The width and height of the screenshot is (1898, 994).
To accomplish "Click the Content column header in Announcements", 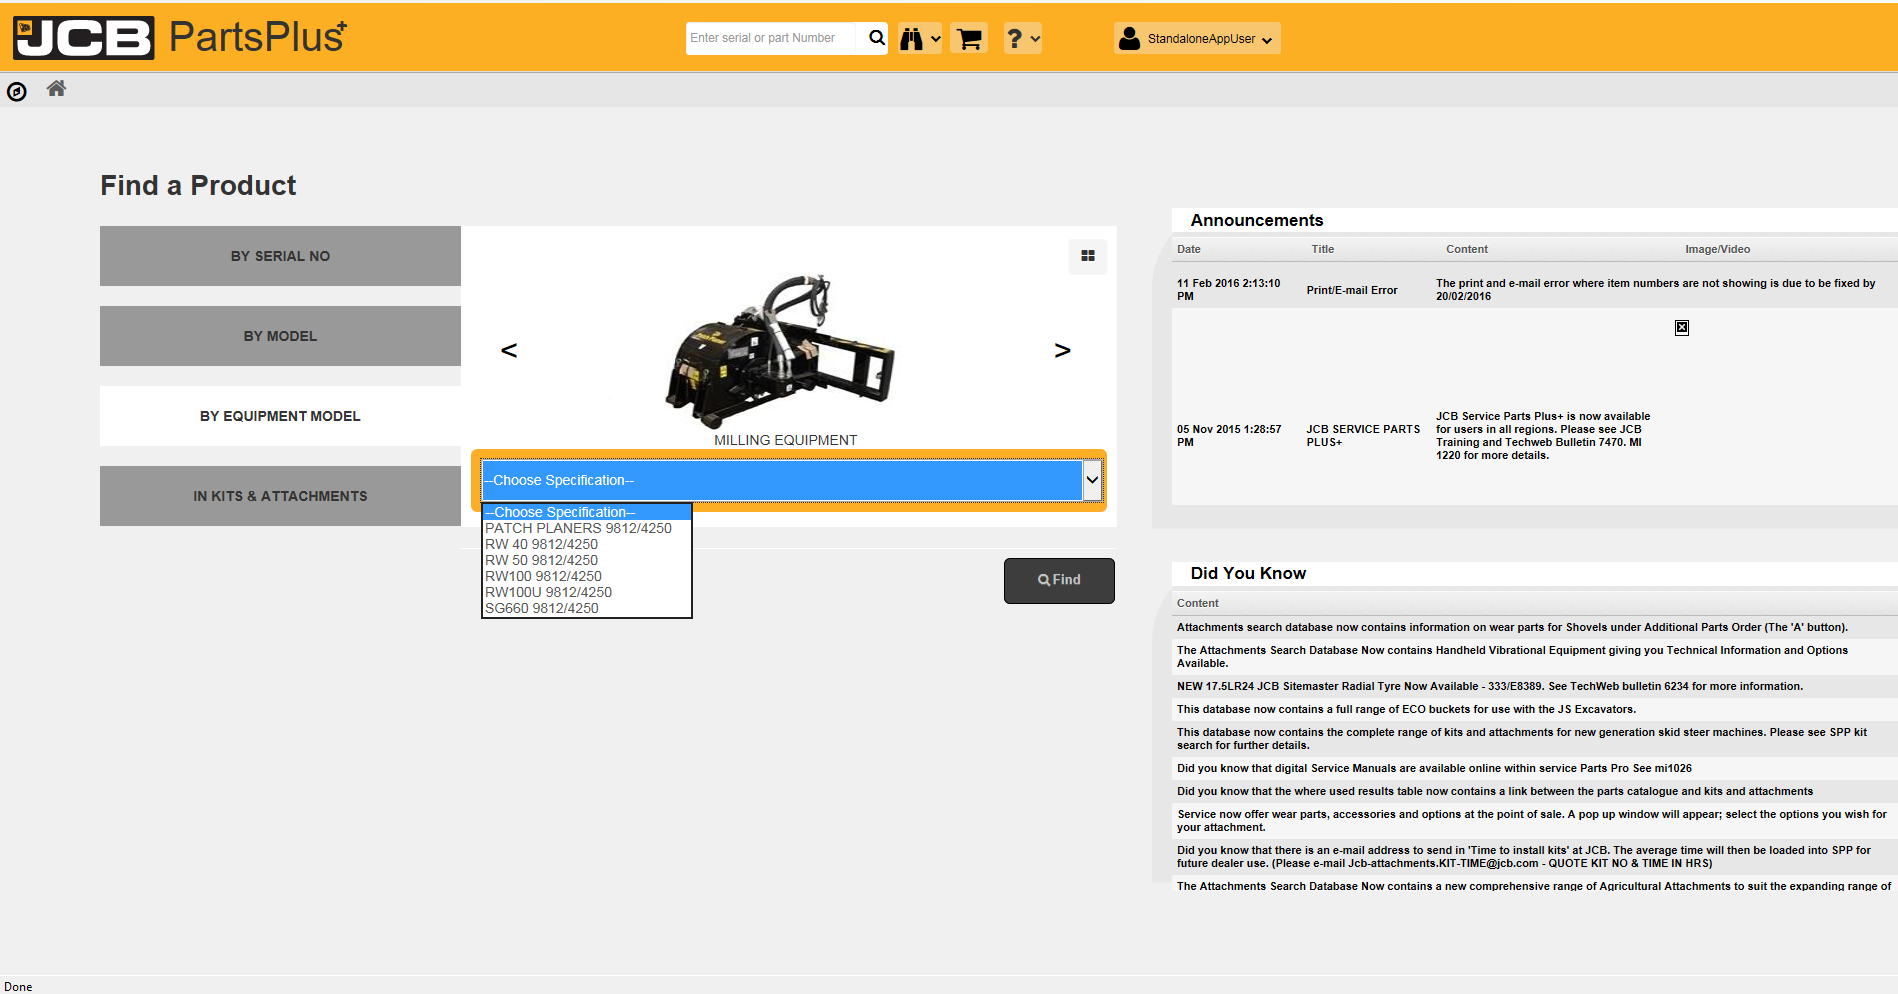I will coord(1467,249).
